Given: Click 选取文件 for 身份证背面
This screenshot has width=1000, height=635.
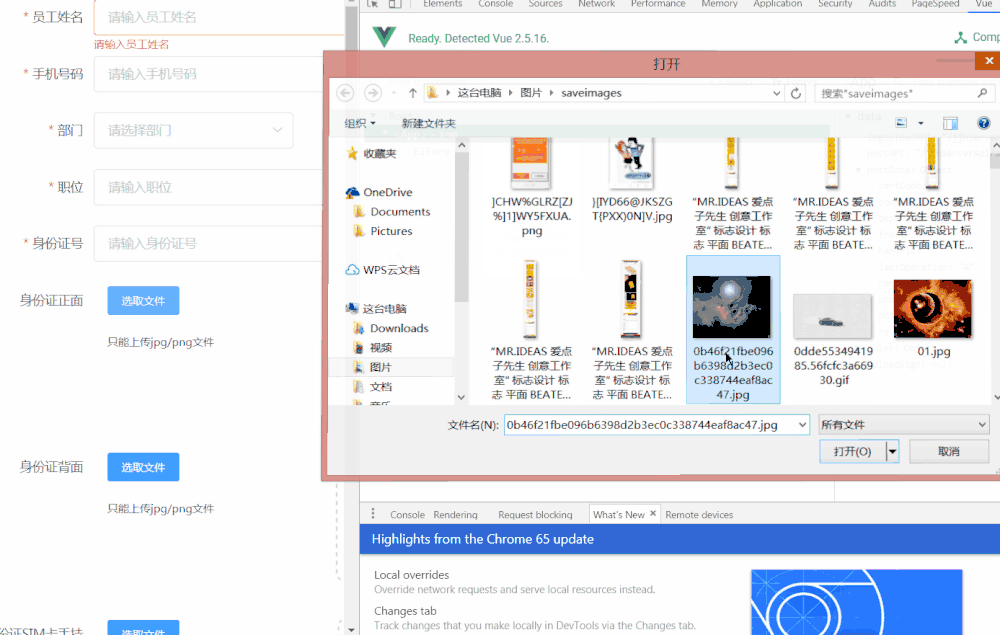Looking at the screenshot, I should pos(143,467).
